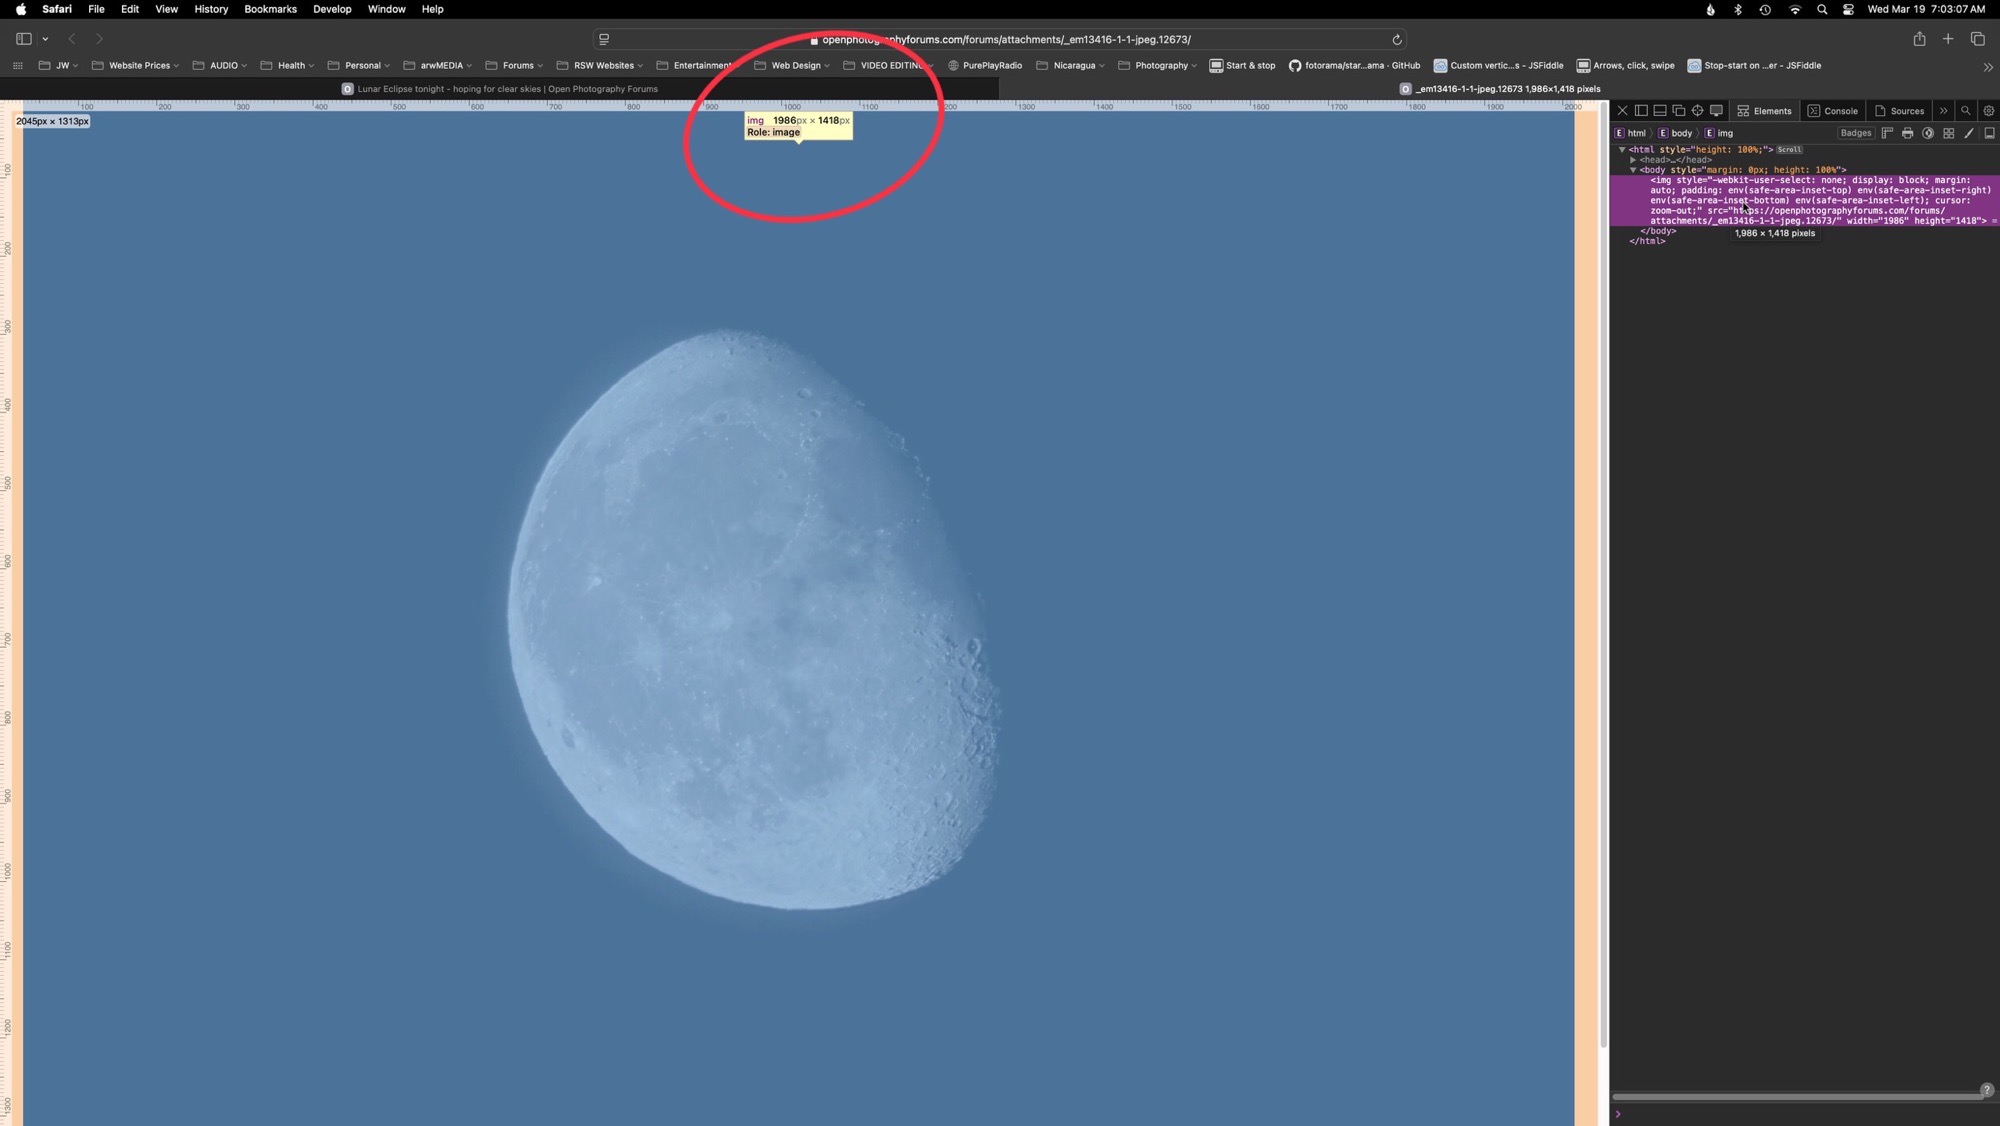Toggle the appearance (dark/light) icon

coord(1928,133)
